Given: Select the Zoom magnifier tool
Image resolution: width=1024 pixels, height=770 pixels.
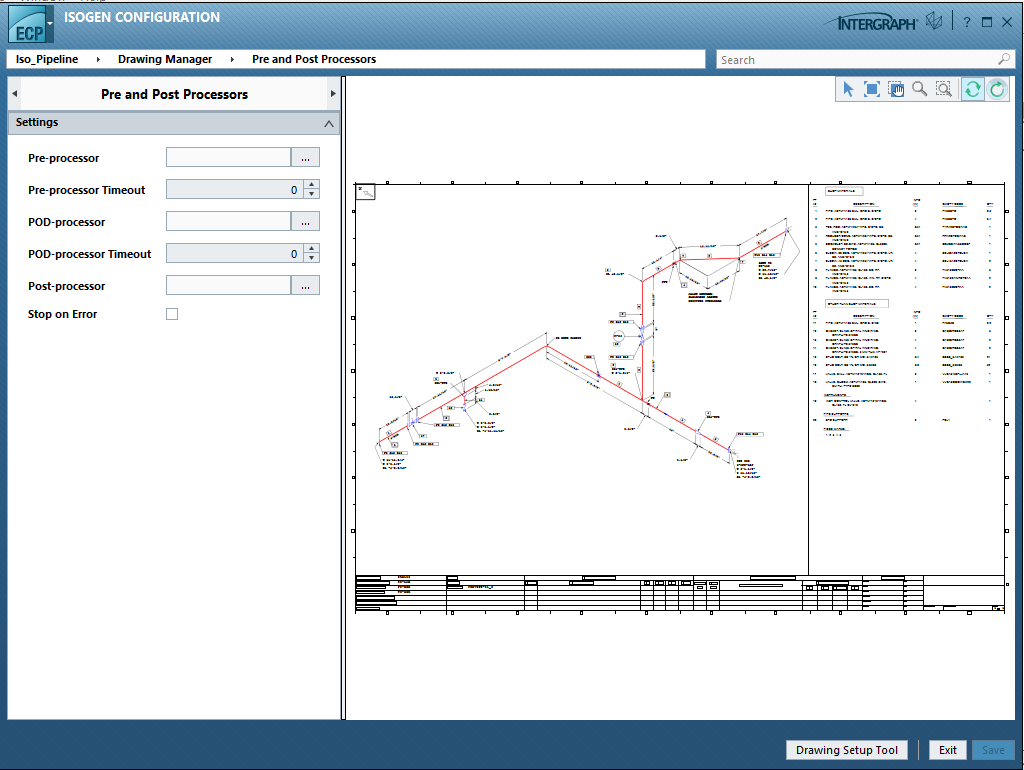Looking at the screenshot, I should [x=920, y=89].
